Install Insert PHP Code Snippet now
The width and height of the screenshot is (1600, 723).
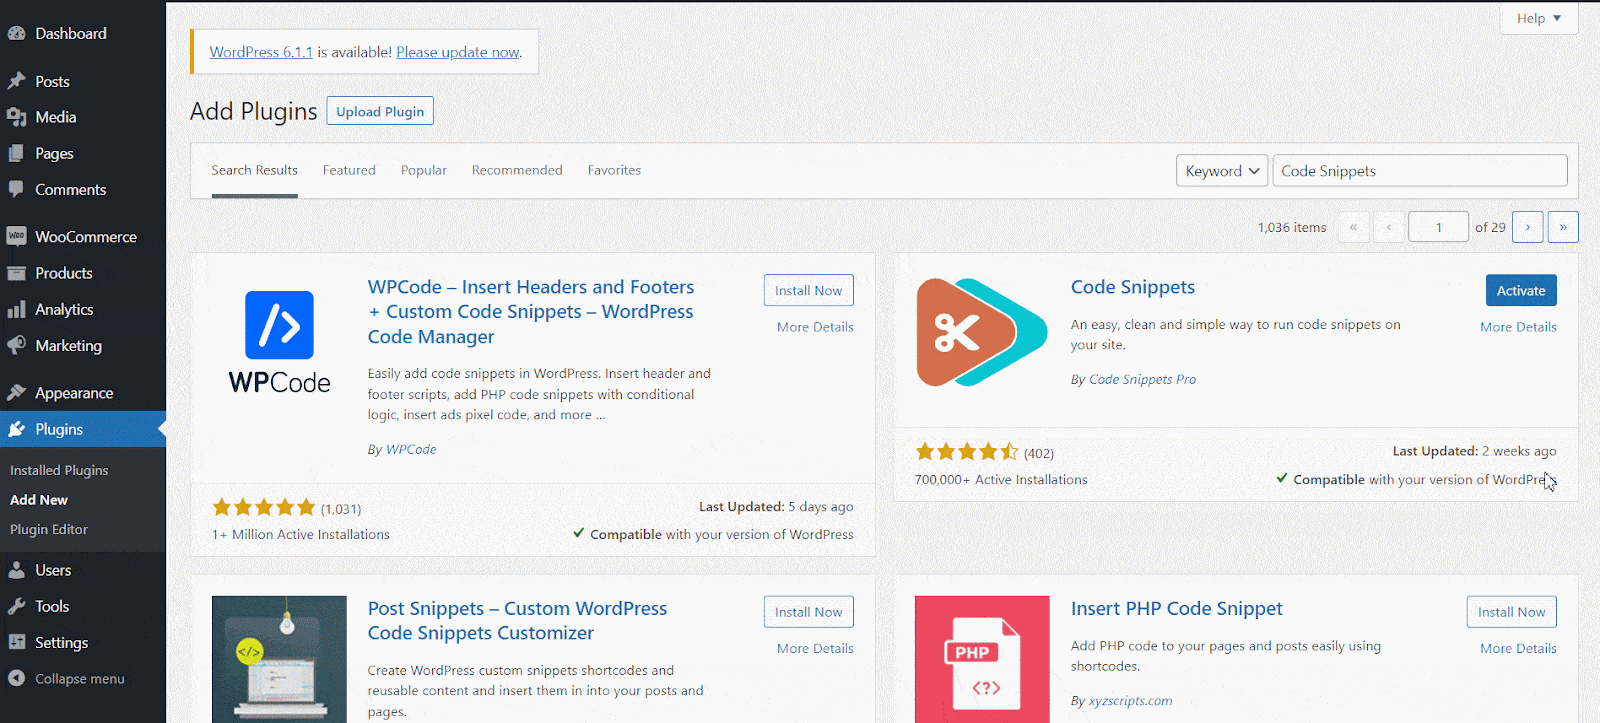[1511, 612]
